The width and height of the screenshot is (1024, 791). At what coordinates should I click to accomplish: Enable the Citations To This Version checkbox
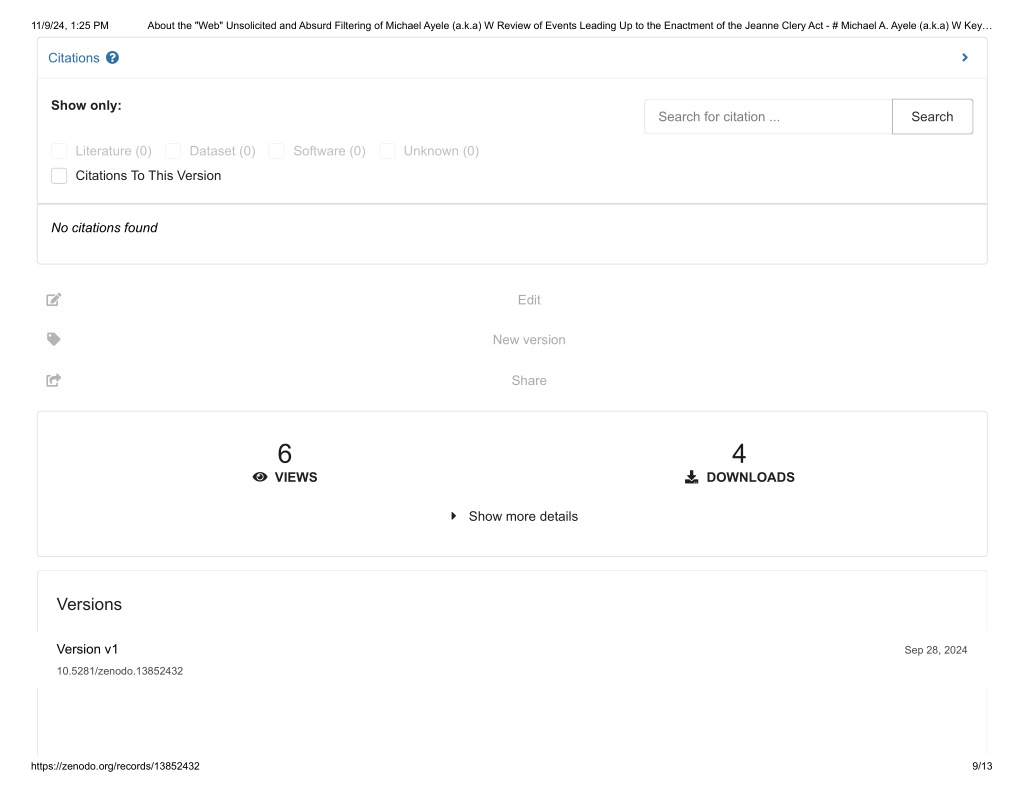59,176
